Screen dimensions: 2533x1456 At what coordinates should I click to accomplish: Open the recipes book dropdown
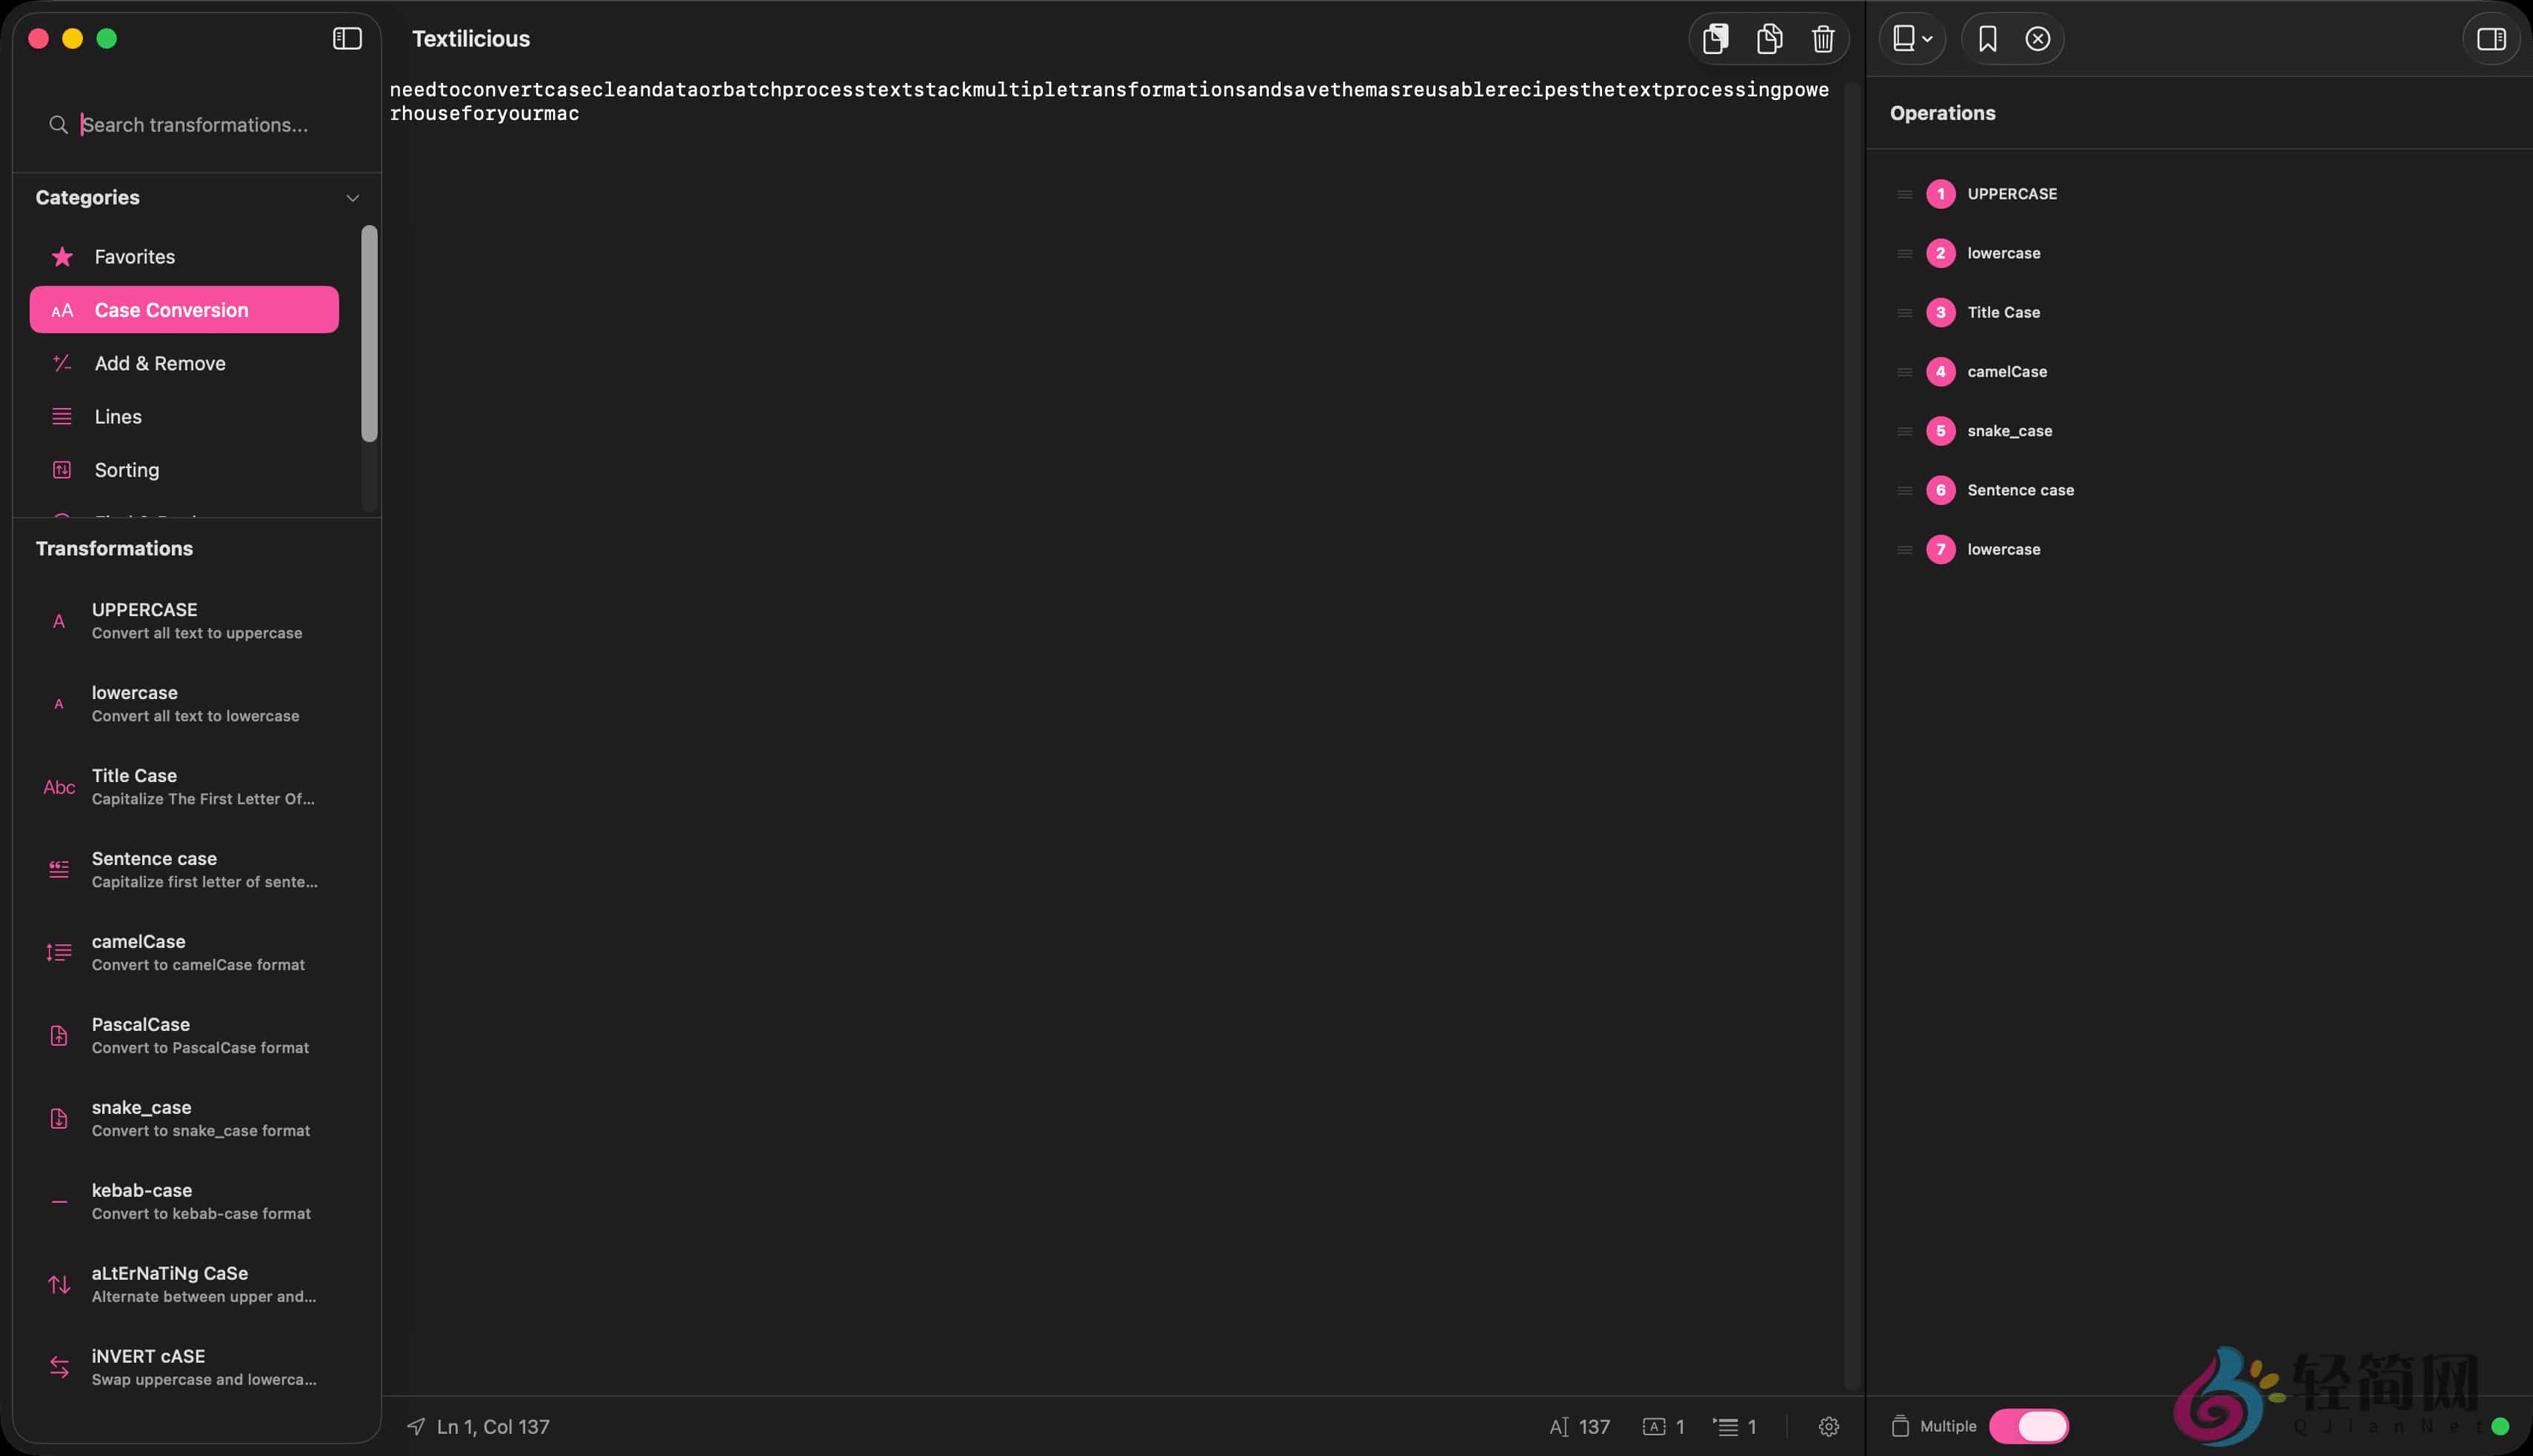click(x=1913, y=39)
